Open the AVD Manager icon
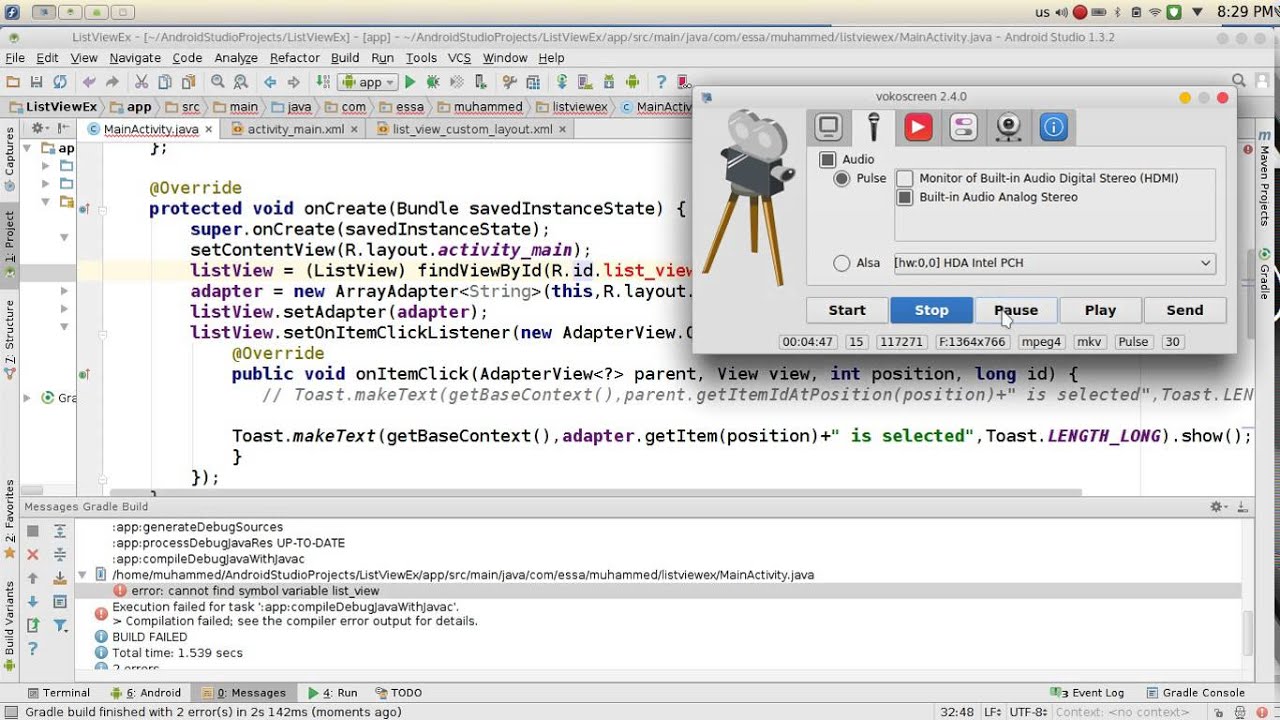 click(x=586, y=82)
